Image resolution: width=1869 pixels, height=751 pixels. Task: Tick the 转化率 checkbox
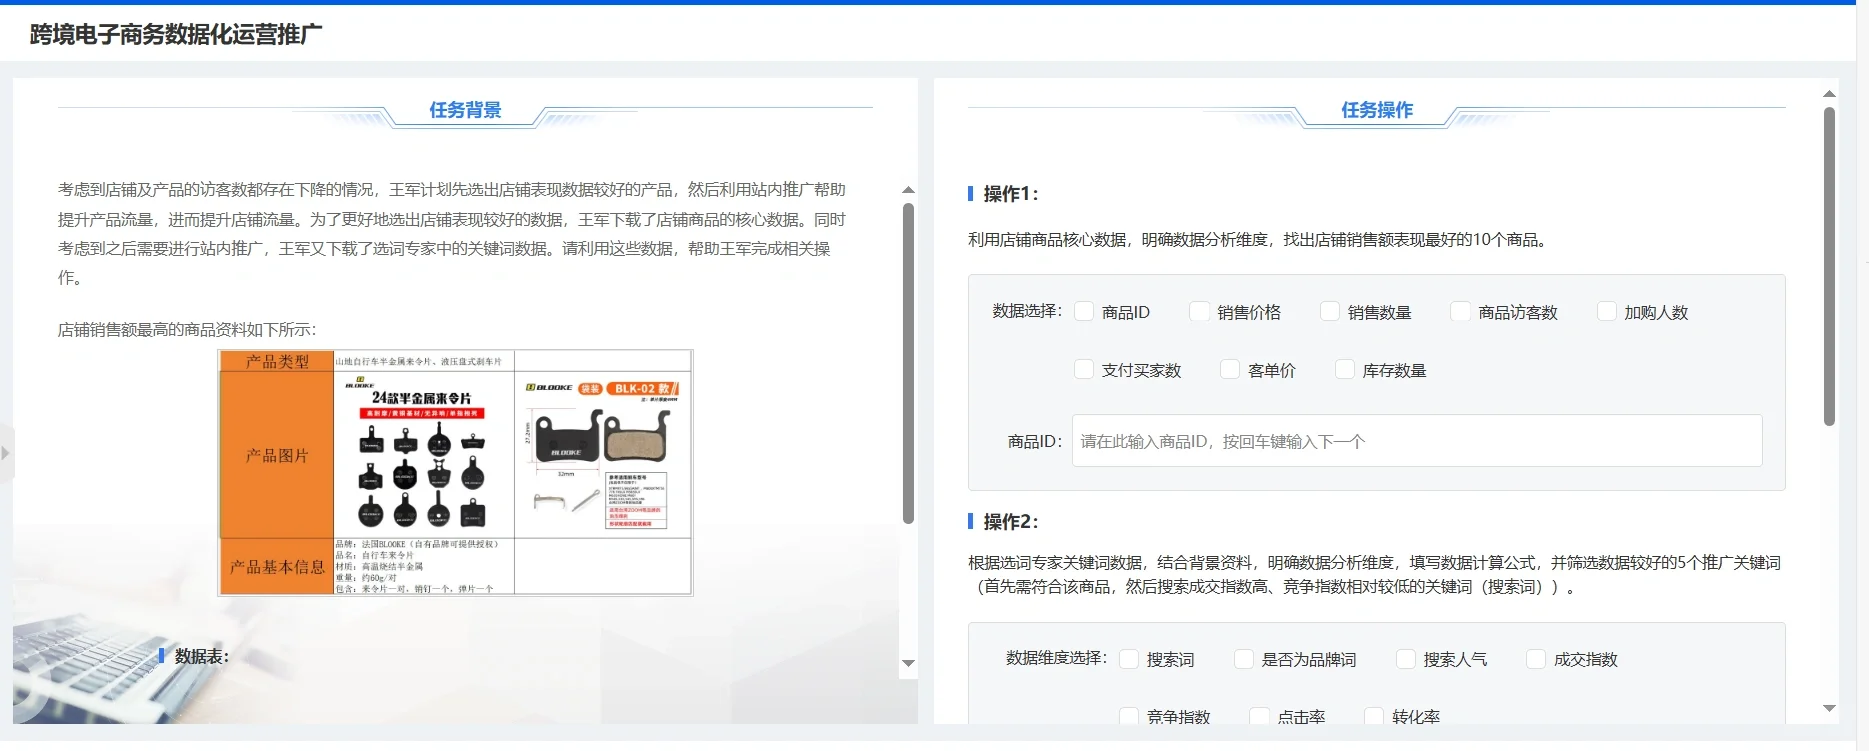click(x=1374, y=716)
